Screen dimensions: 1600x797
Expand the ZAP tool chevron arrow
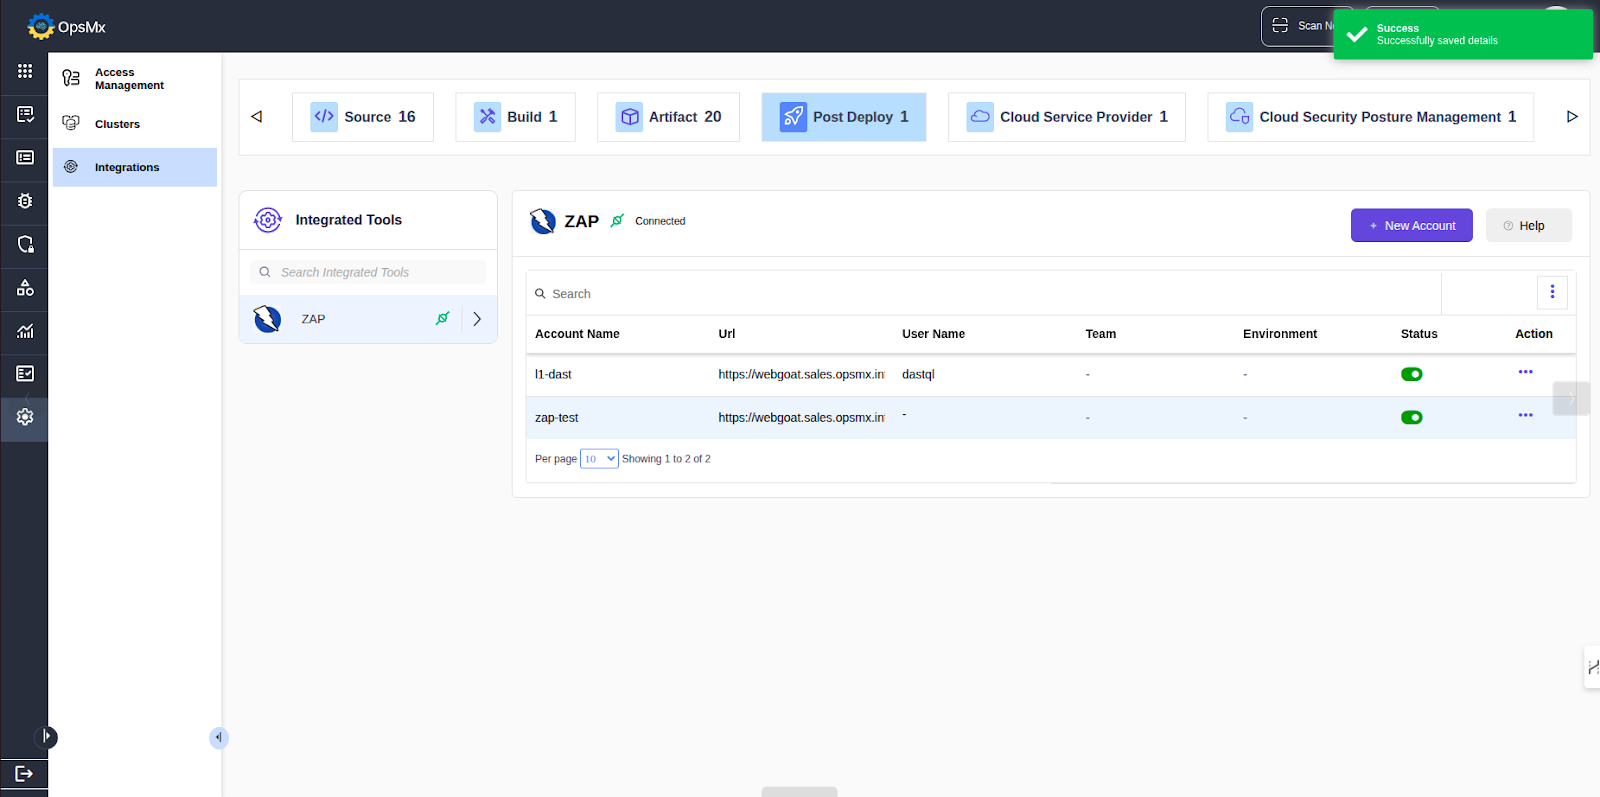(477, 319)
